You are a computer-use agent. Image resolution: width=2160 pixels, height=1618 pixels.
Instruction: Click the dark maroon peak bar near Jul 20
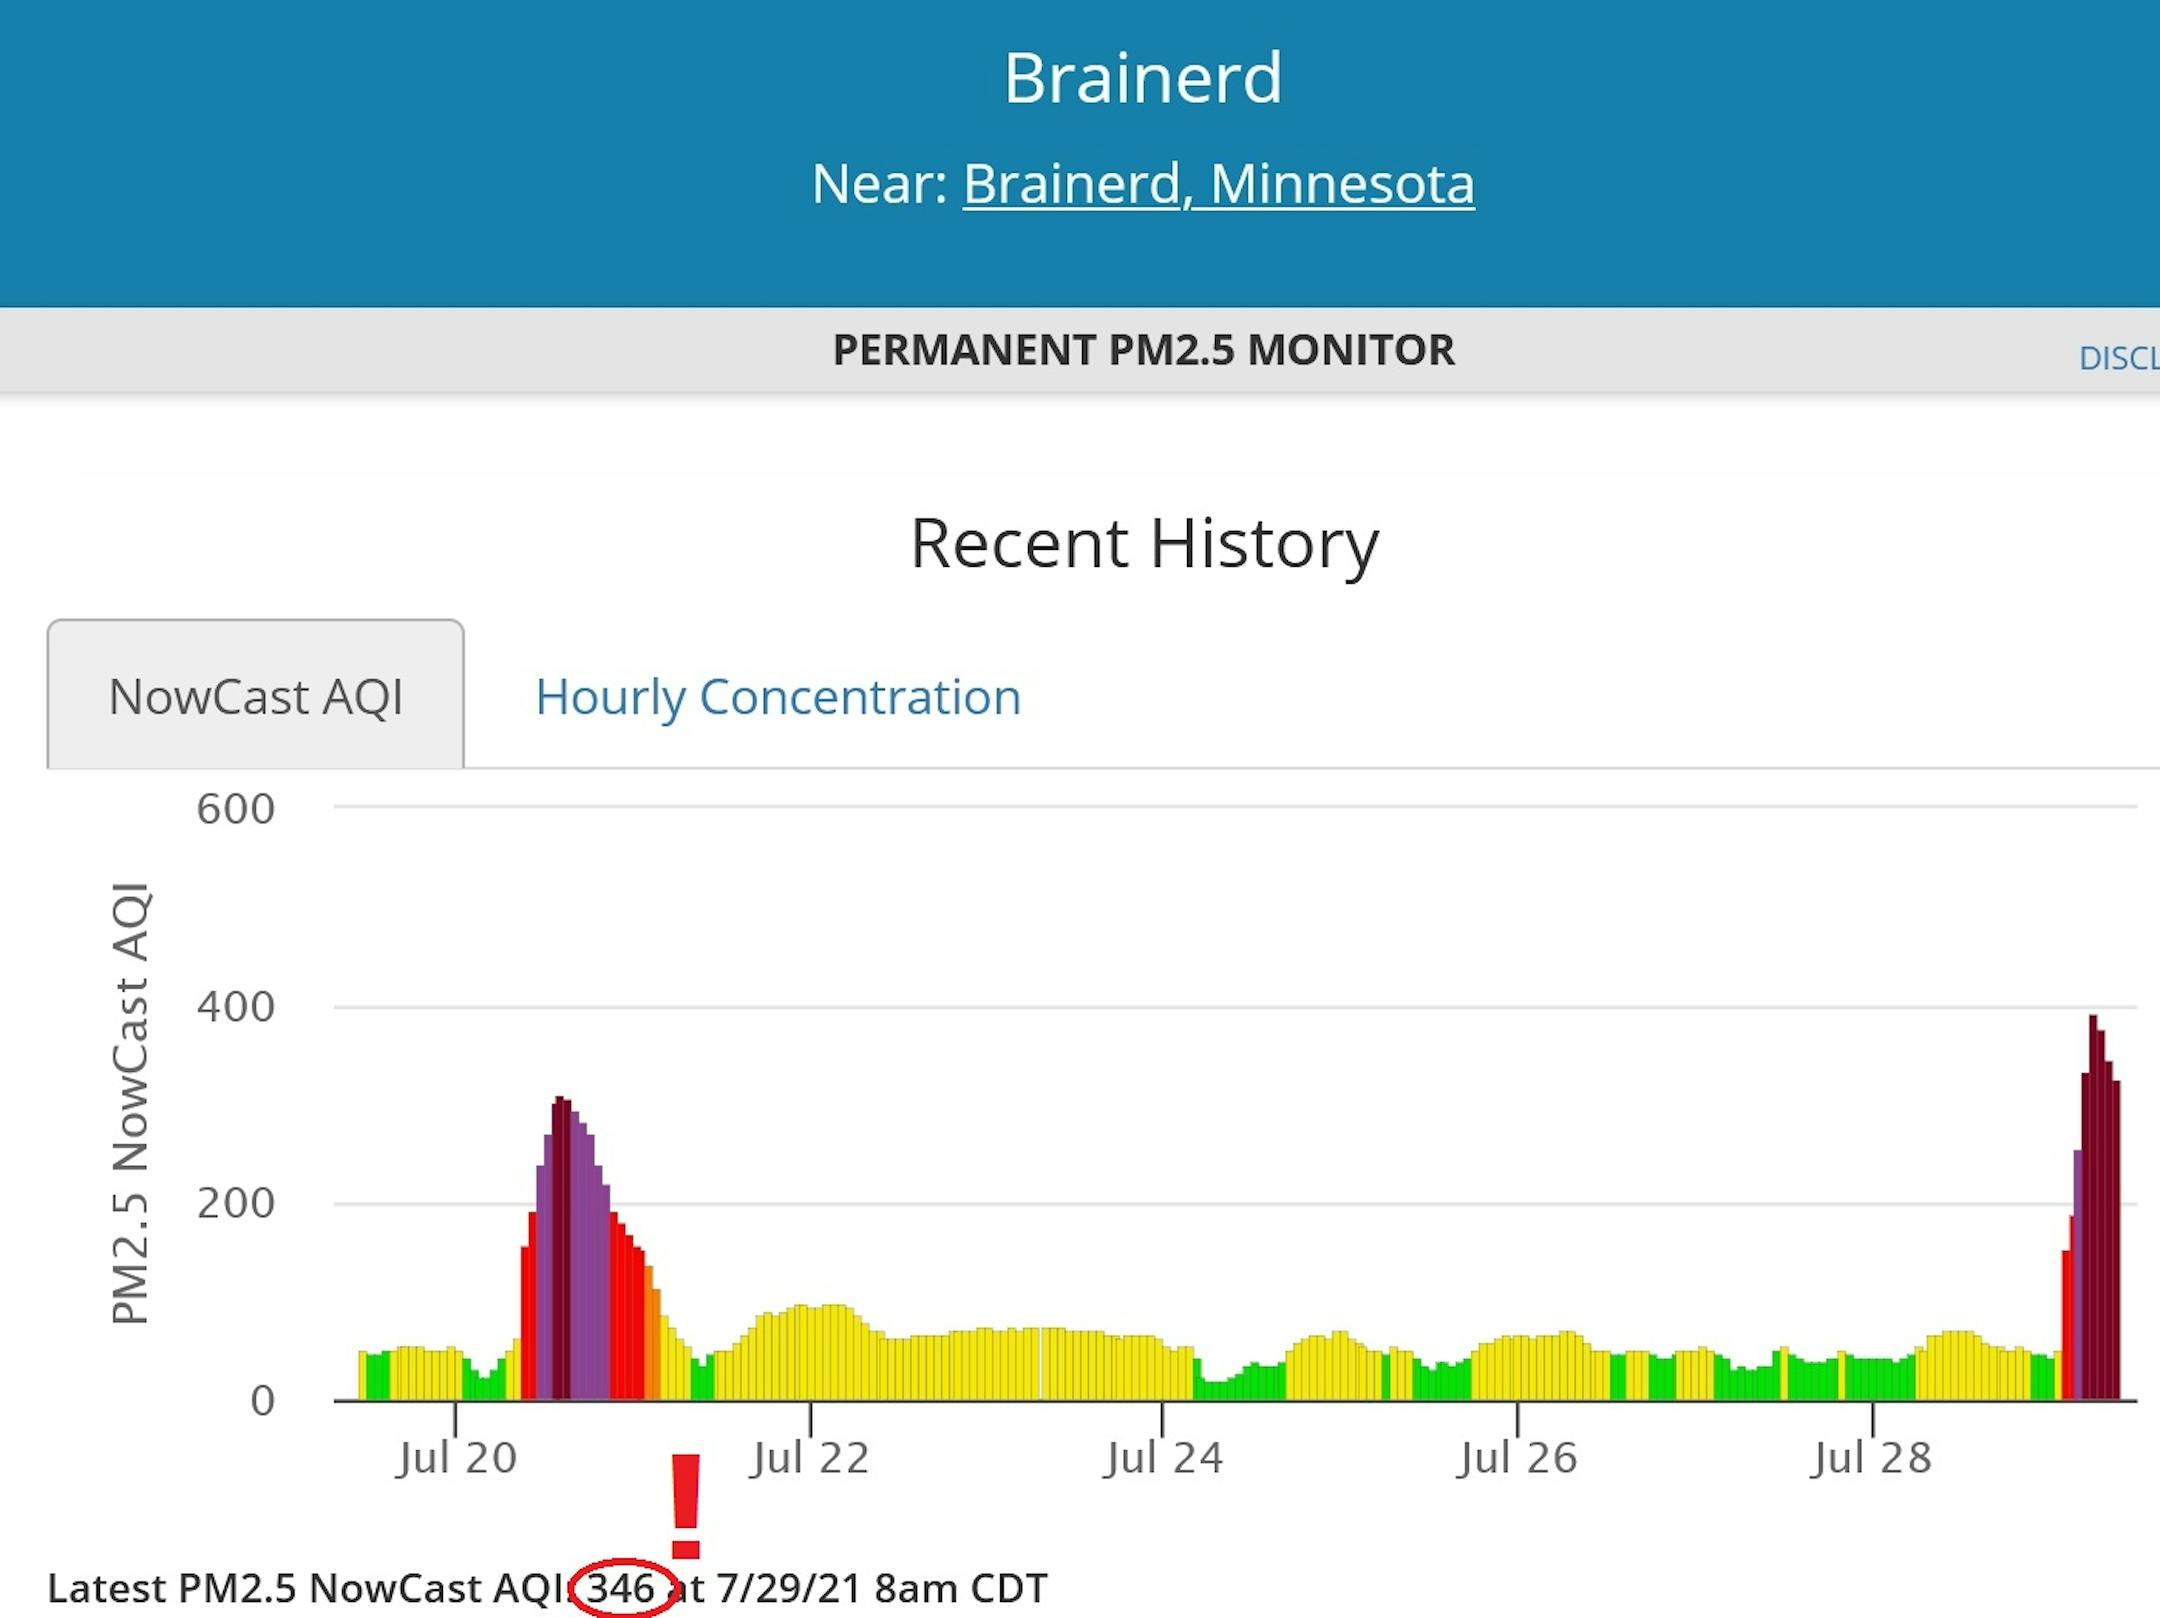tap(562, 1250)
